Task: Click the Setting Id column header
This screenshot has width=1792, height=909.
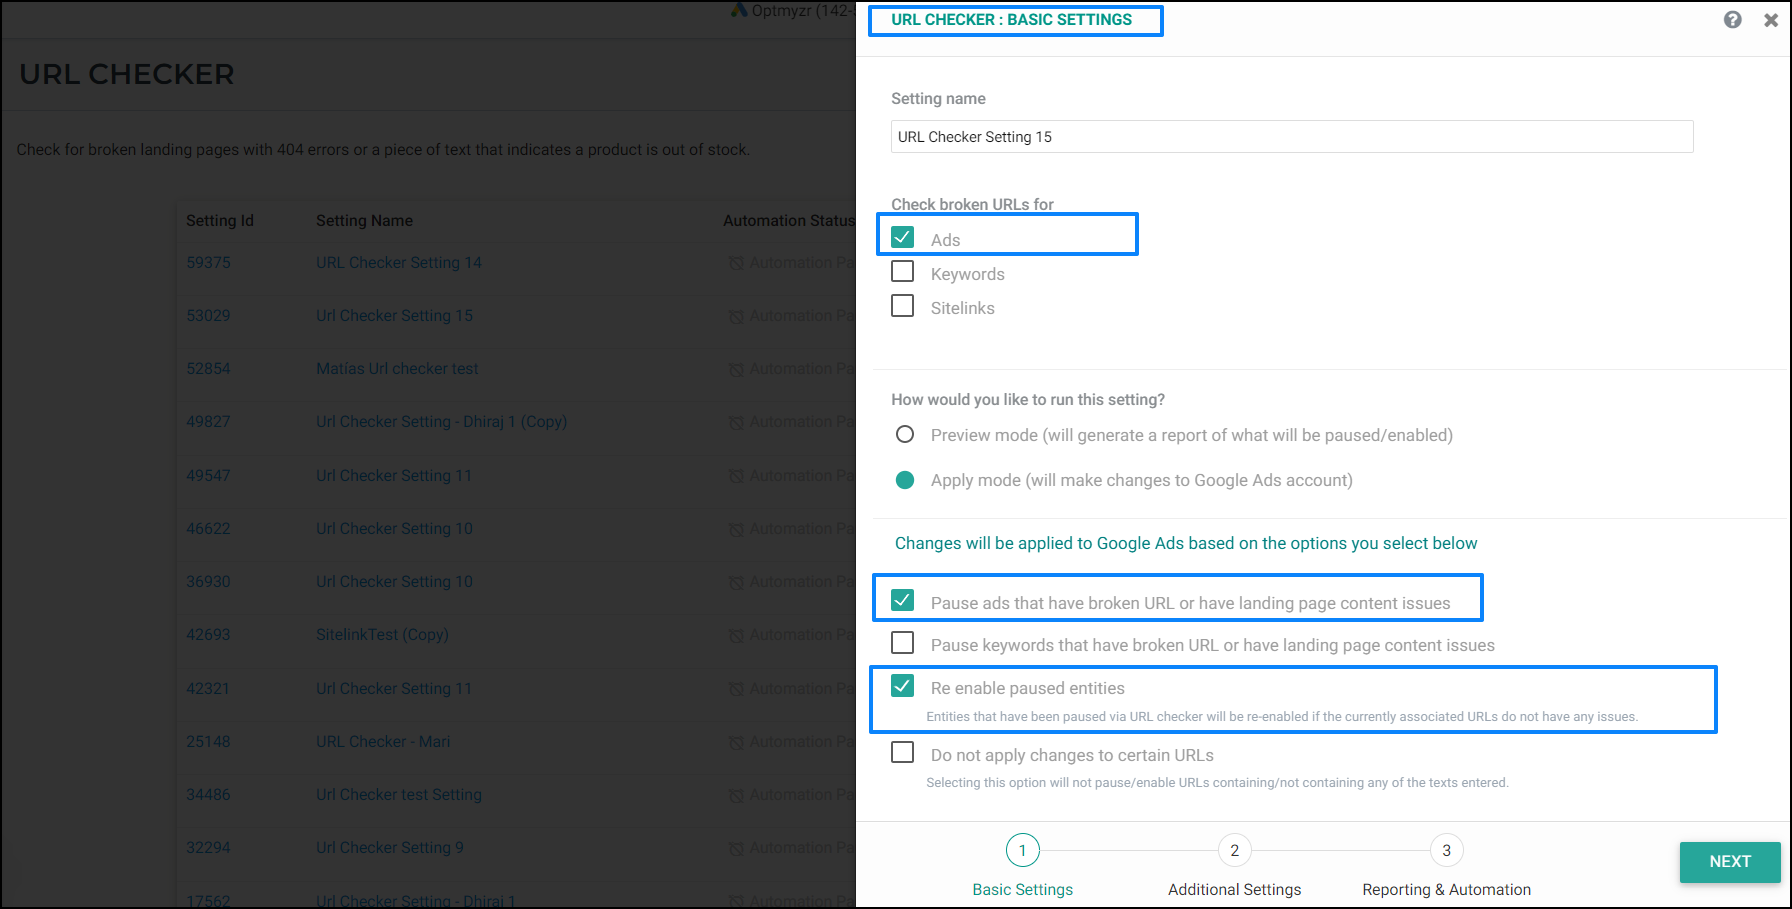Action: [220, 221]
